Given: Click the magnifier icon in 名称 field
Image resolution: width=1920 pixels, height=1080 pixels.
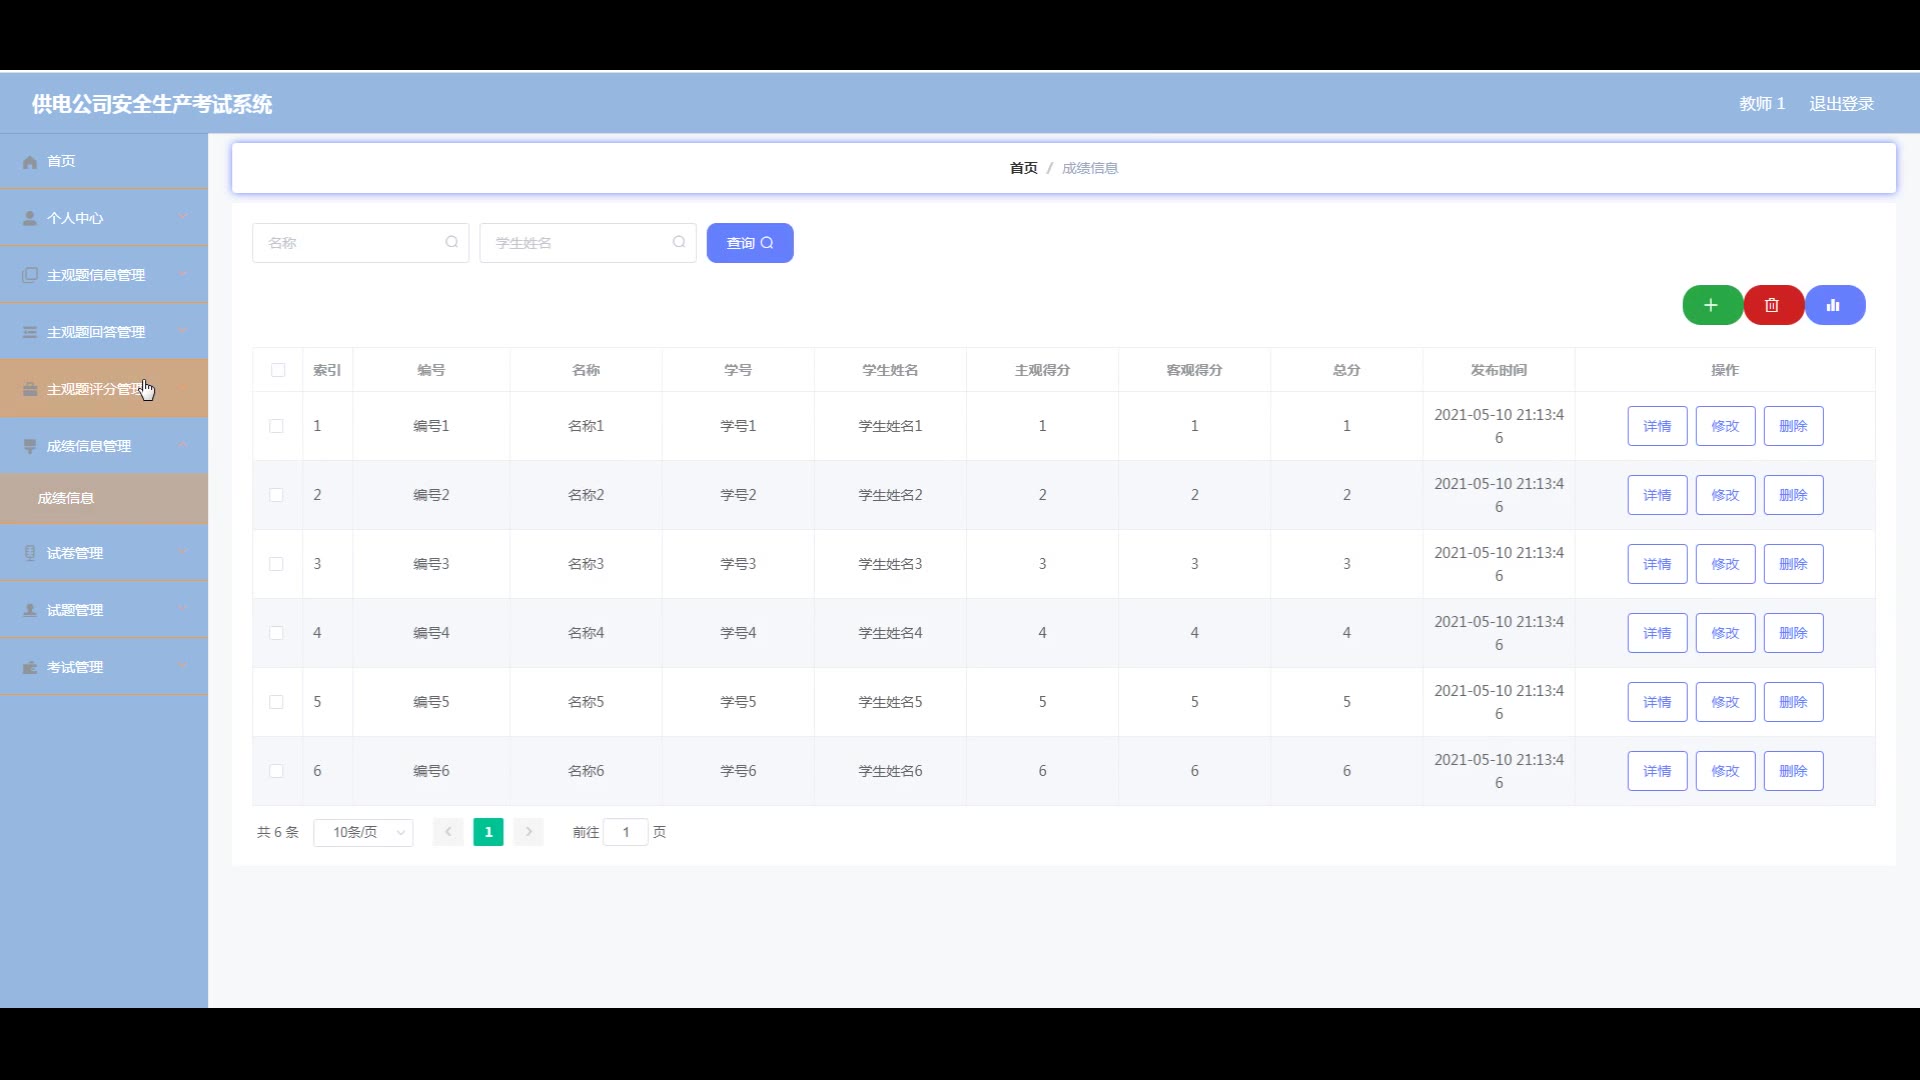Looking at the screenshot, I should (x=452, y=242).
